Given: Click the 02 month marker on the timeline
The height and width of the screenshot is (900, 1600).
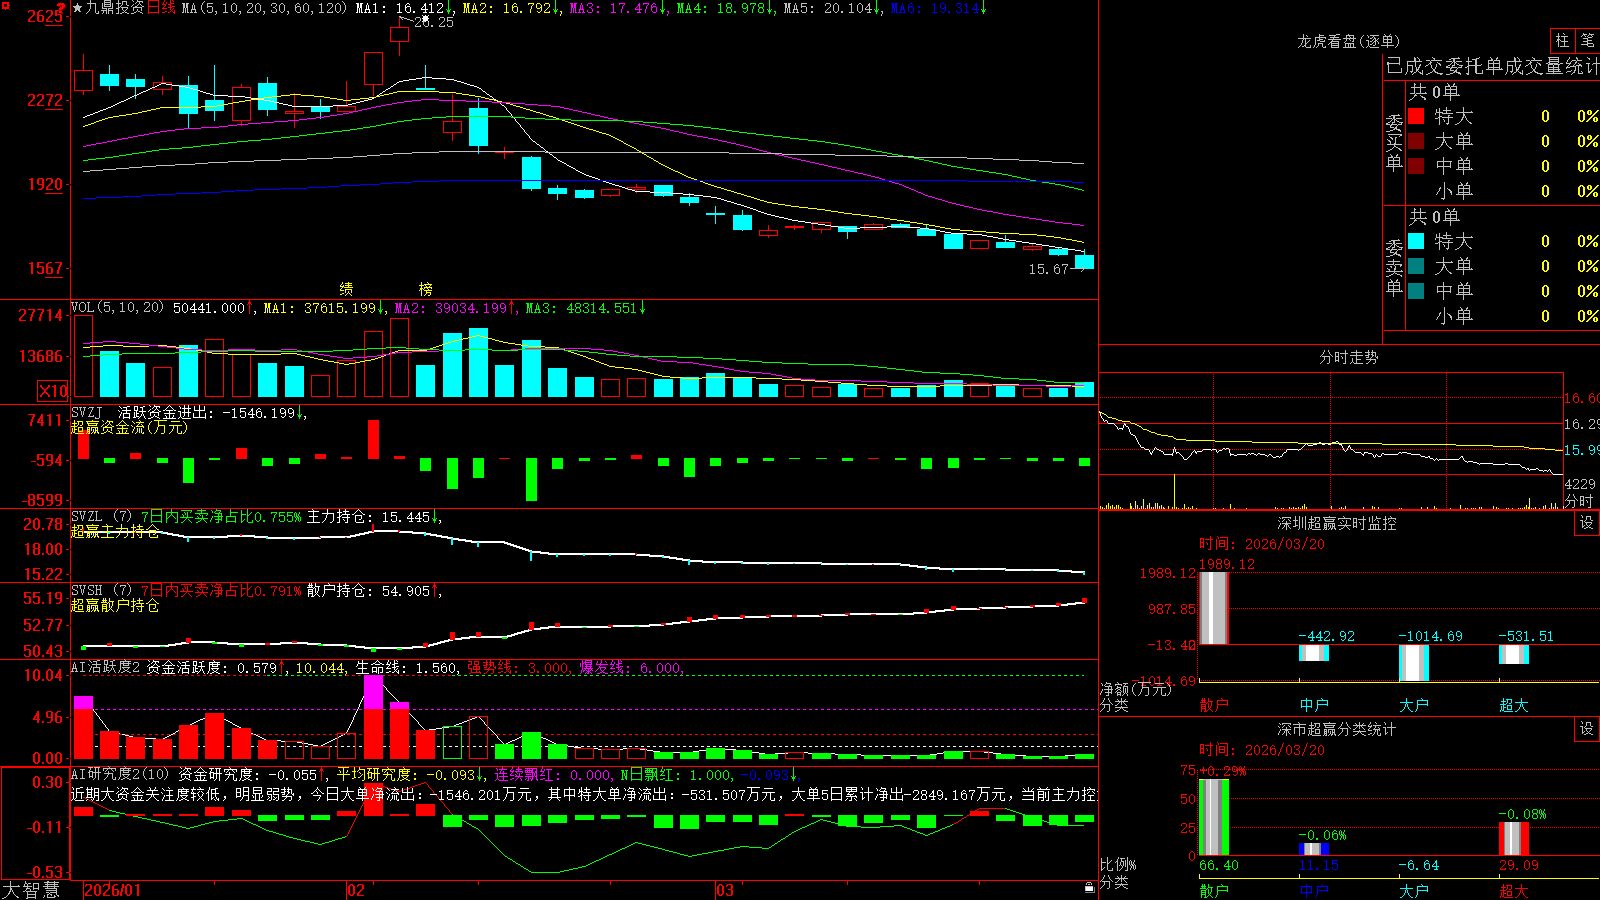Looking at the screenshot, I should (356, 890).
